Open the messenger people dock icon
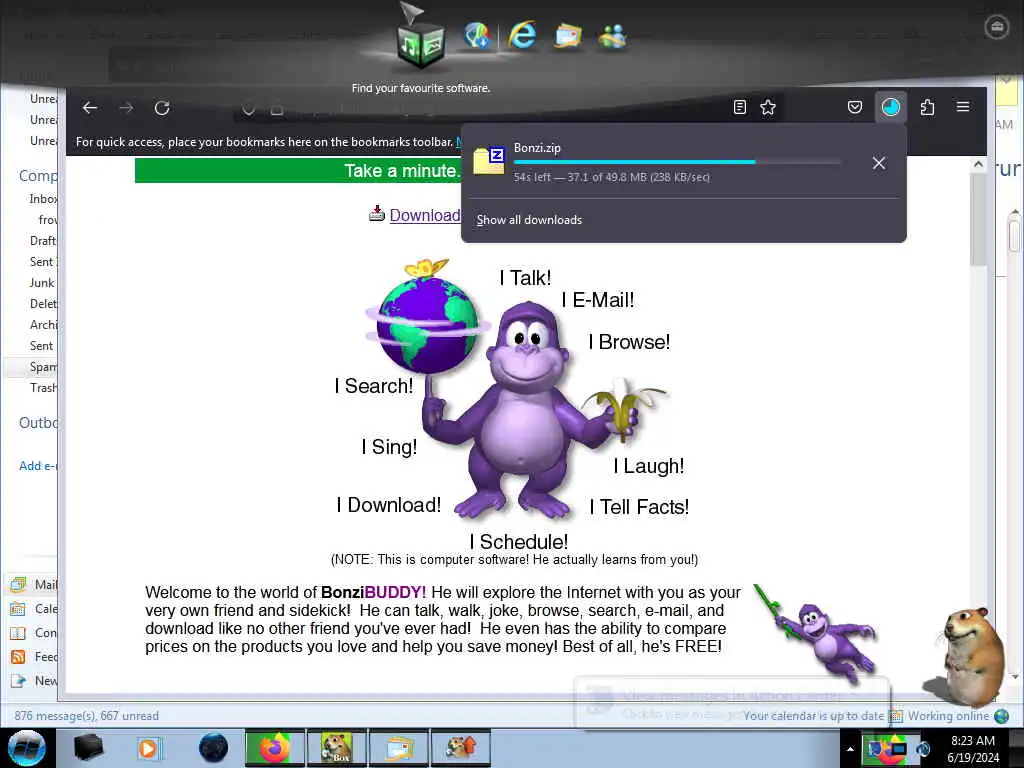 tap(613, 37)
